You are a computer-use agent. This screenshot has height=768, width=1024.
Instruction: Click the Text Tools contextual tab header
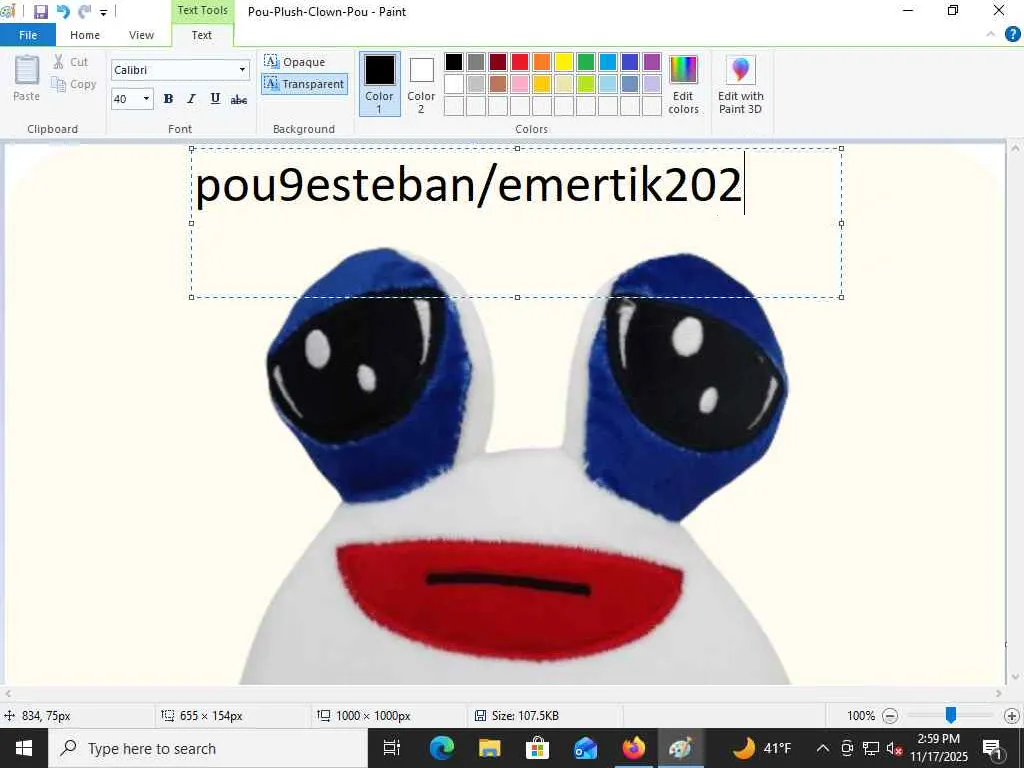click(202, 10)
